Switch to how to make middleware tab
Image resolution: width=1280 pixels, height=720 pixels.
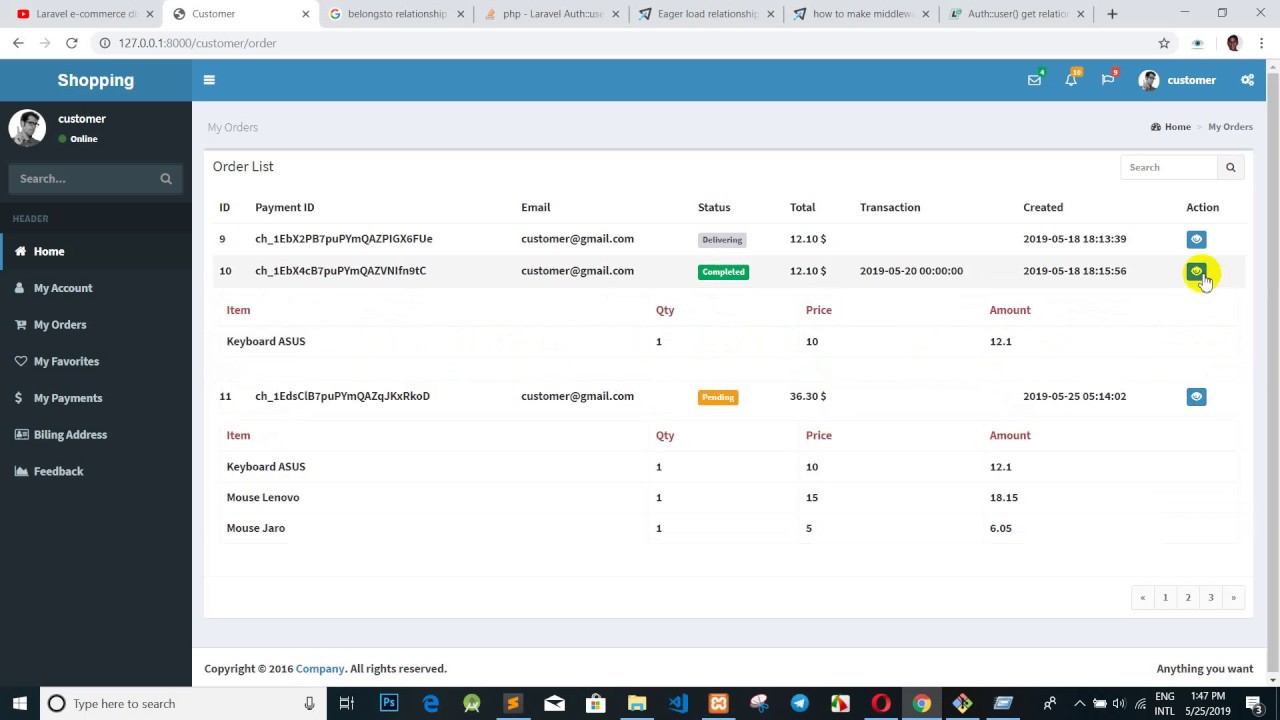(x=862, y=14)
